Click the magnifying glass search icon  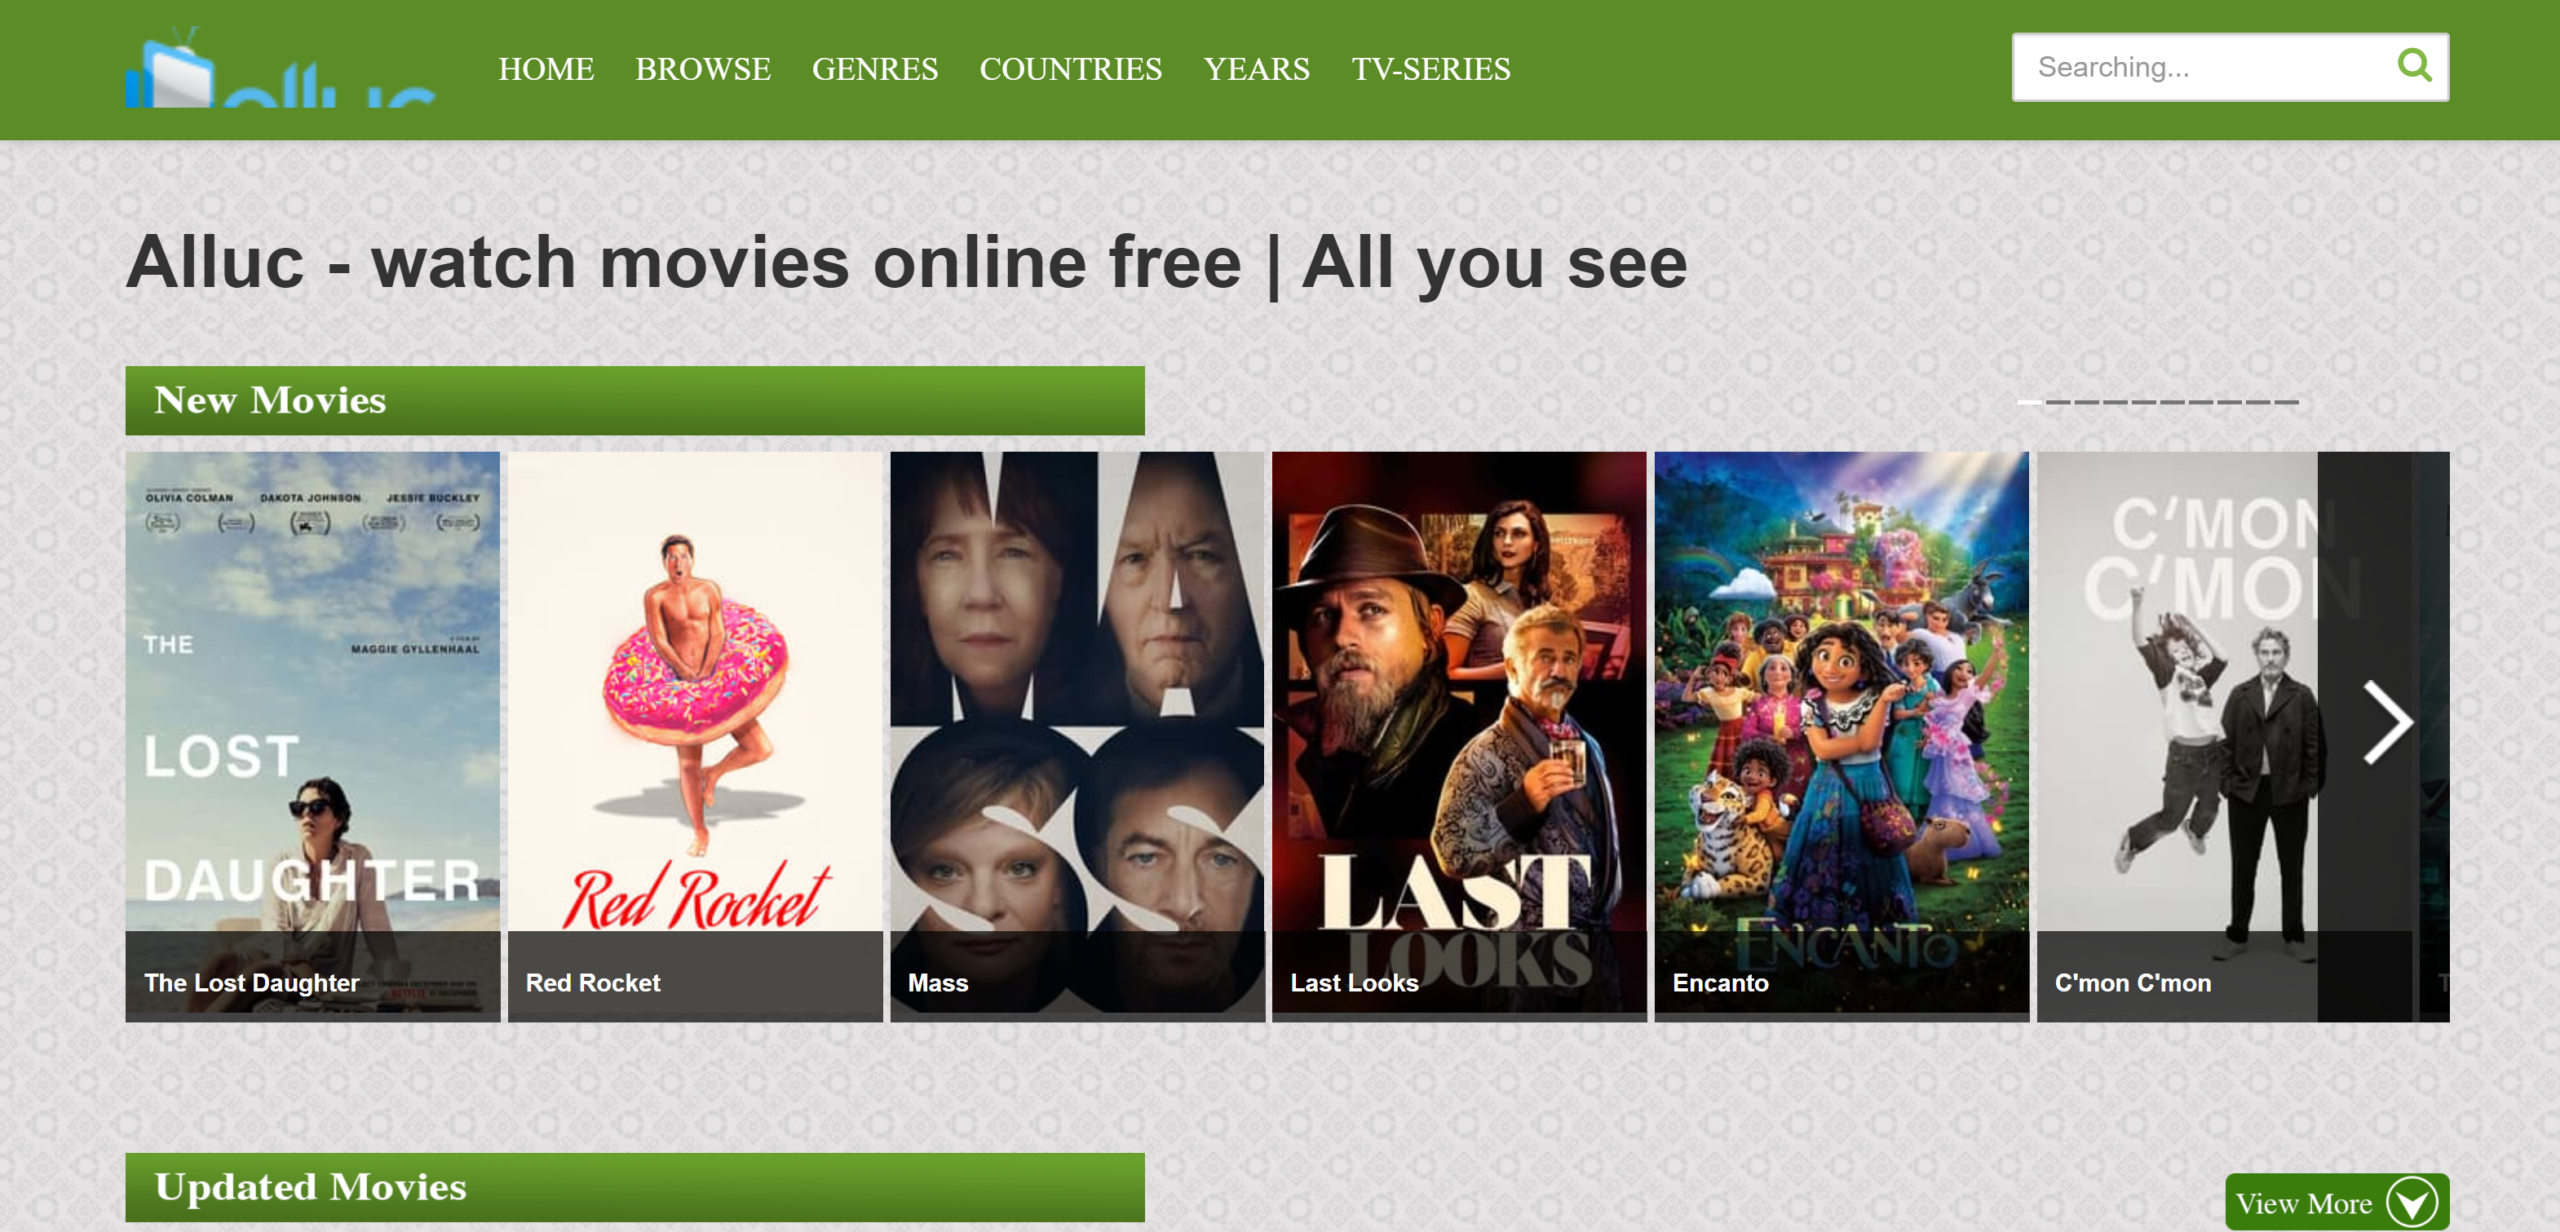coord(2414,66)
